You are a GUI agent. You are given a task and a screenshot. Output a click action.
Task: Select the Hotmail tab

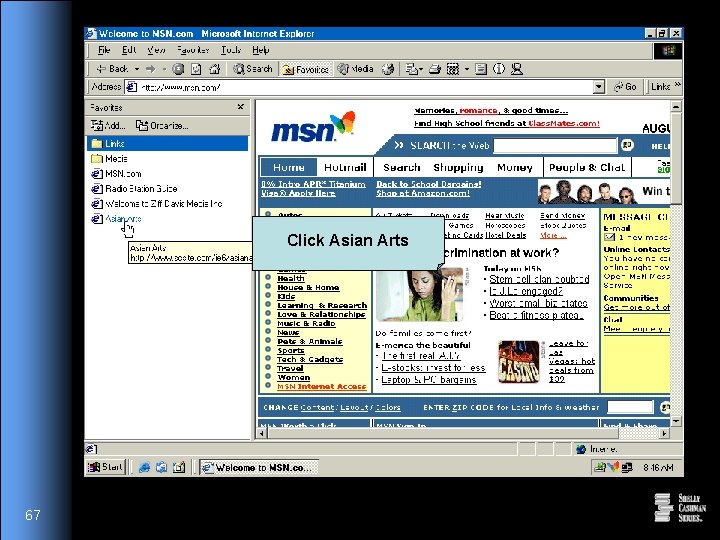point(345,167)
